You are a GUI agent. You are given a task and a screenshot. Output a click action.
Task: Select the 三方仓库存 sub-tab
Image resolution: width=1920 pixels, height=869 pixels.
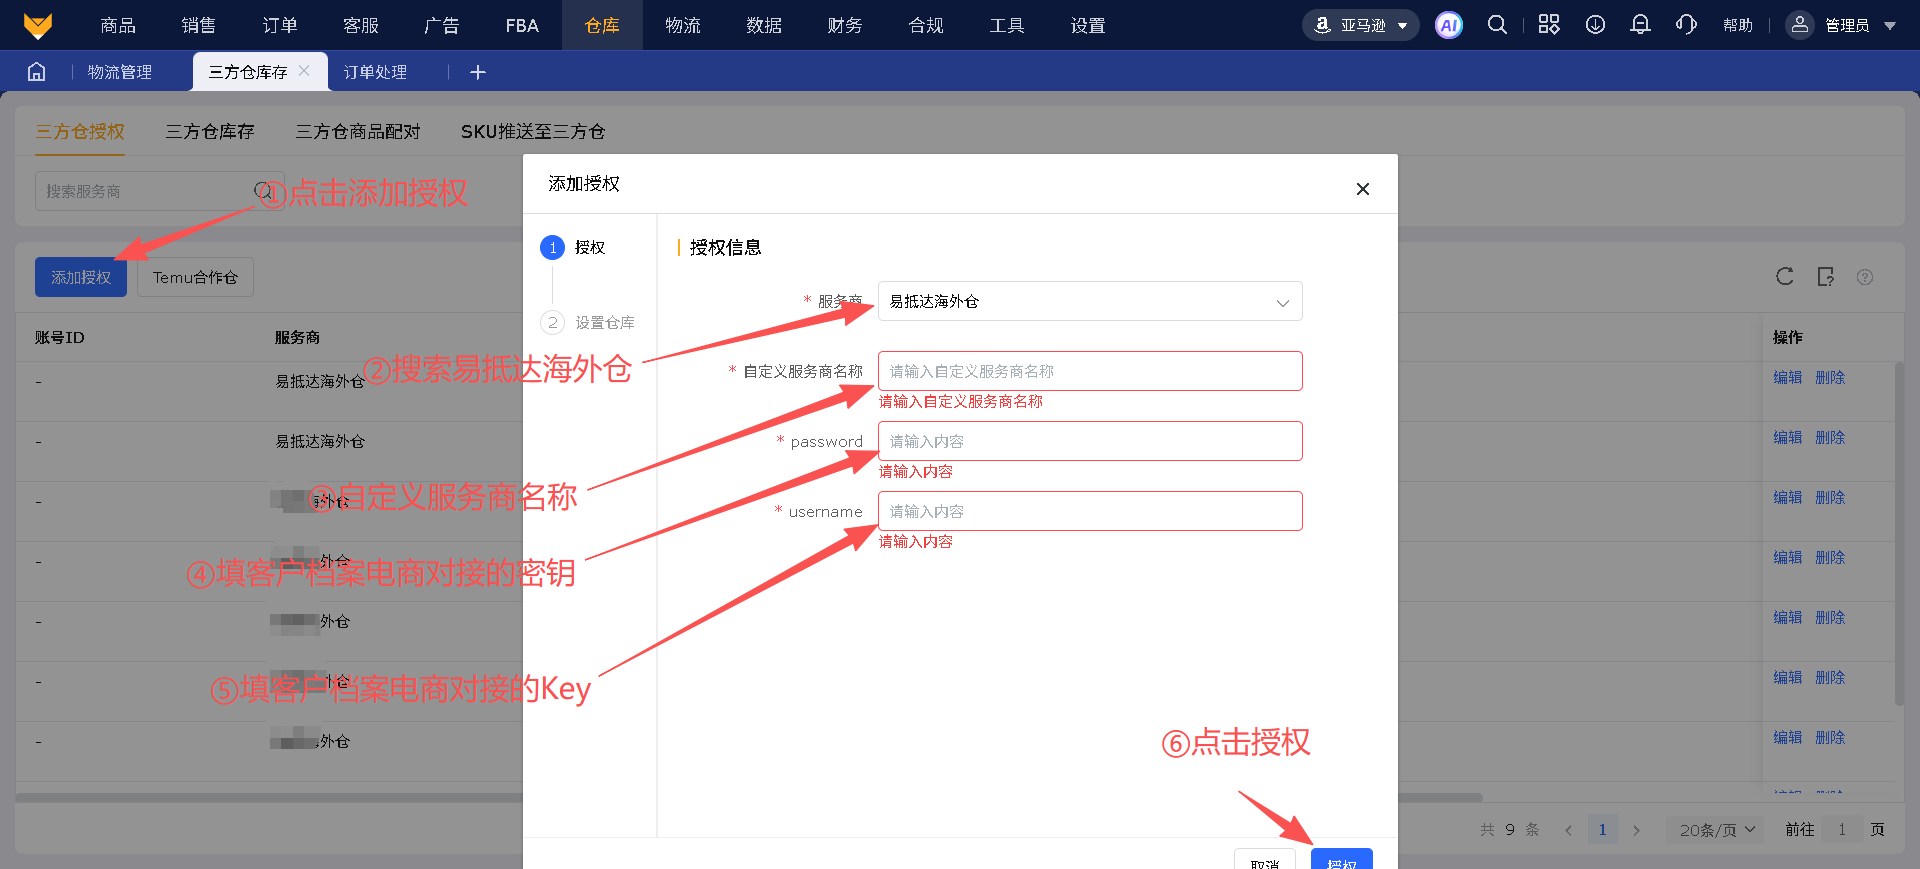tap(210, 131)
